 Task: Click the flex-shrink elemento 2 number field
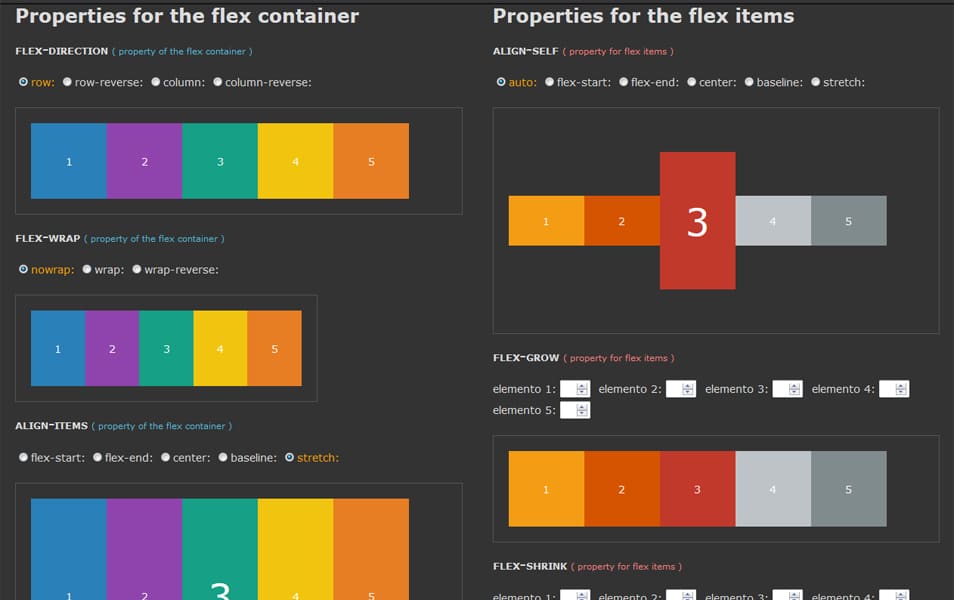(681, 595)
